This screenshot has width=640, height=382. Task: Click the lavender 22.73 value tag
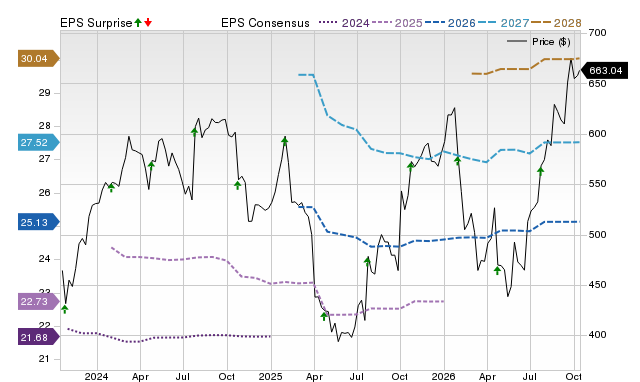point(38,302)
